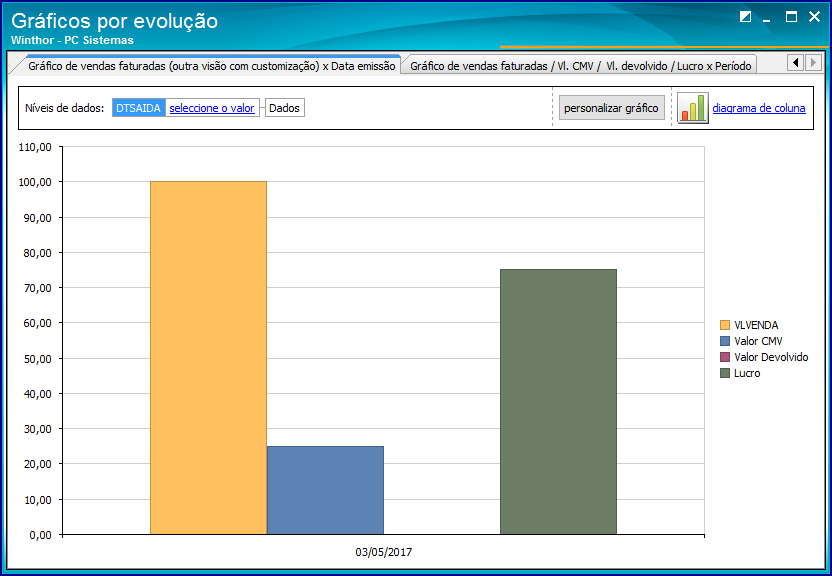
Task: Click the orange VLVENDA bar in the chart
Action: pos(209,357)
